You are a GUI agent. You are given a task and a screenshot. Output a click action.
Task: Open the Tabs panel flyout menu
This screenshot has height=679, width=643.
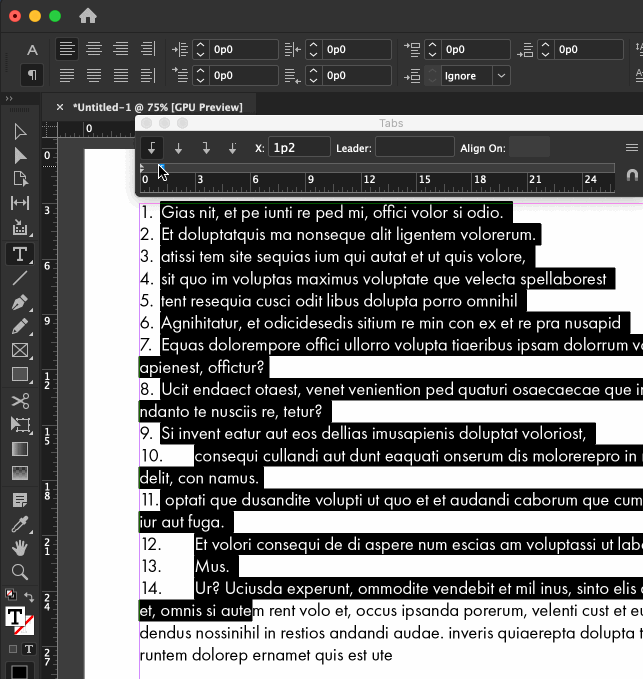[x=632, y=148]
